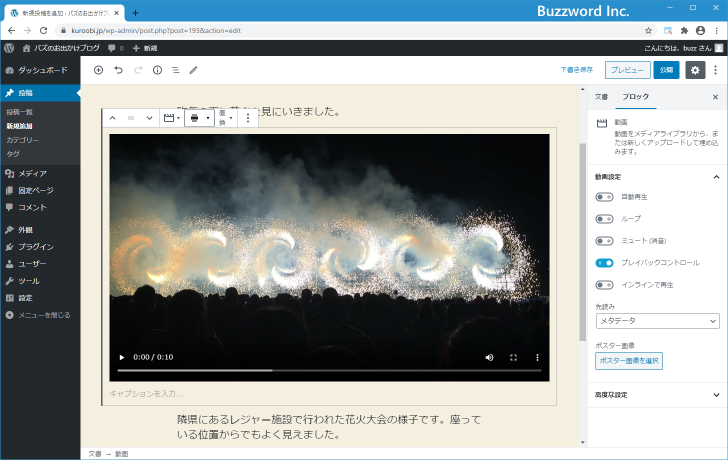Play the fireworks video

(x=122, y=357)
